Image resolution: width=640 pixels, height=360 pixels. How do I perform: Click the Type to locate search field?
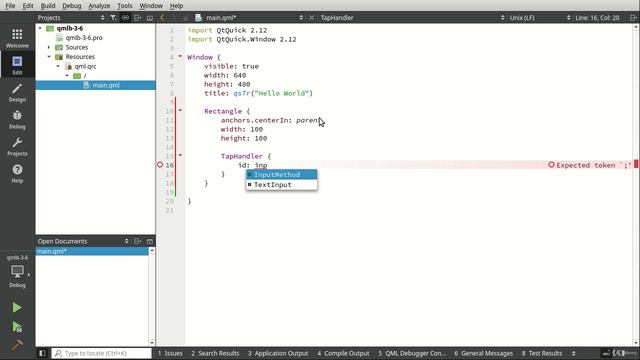(x=101, y=353)
